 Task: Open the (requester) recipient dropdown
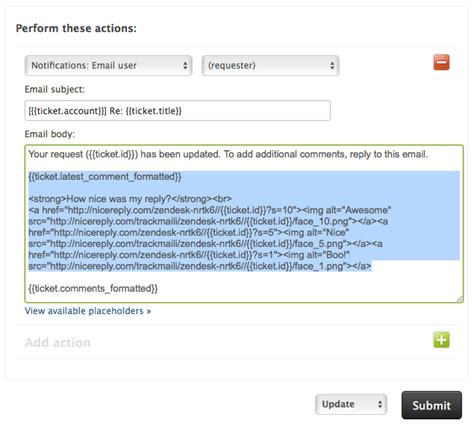point(270,65)
